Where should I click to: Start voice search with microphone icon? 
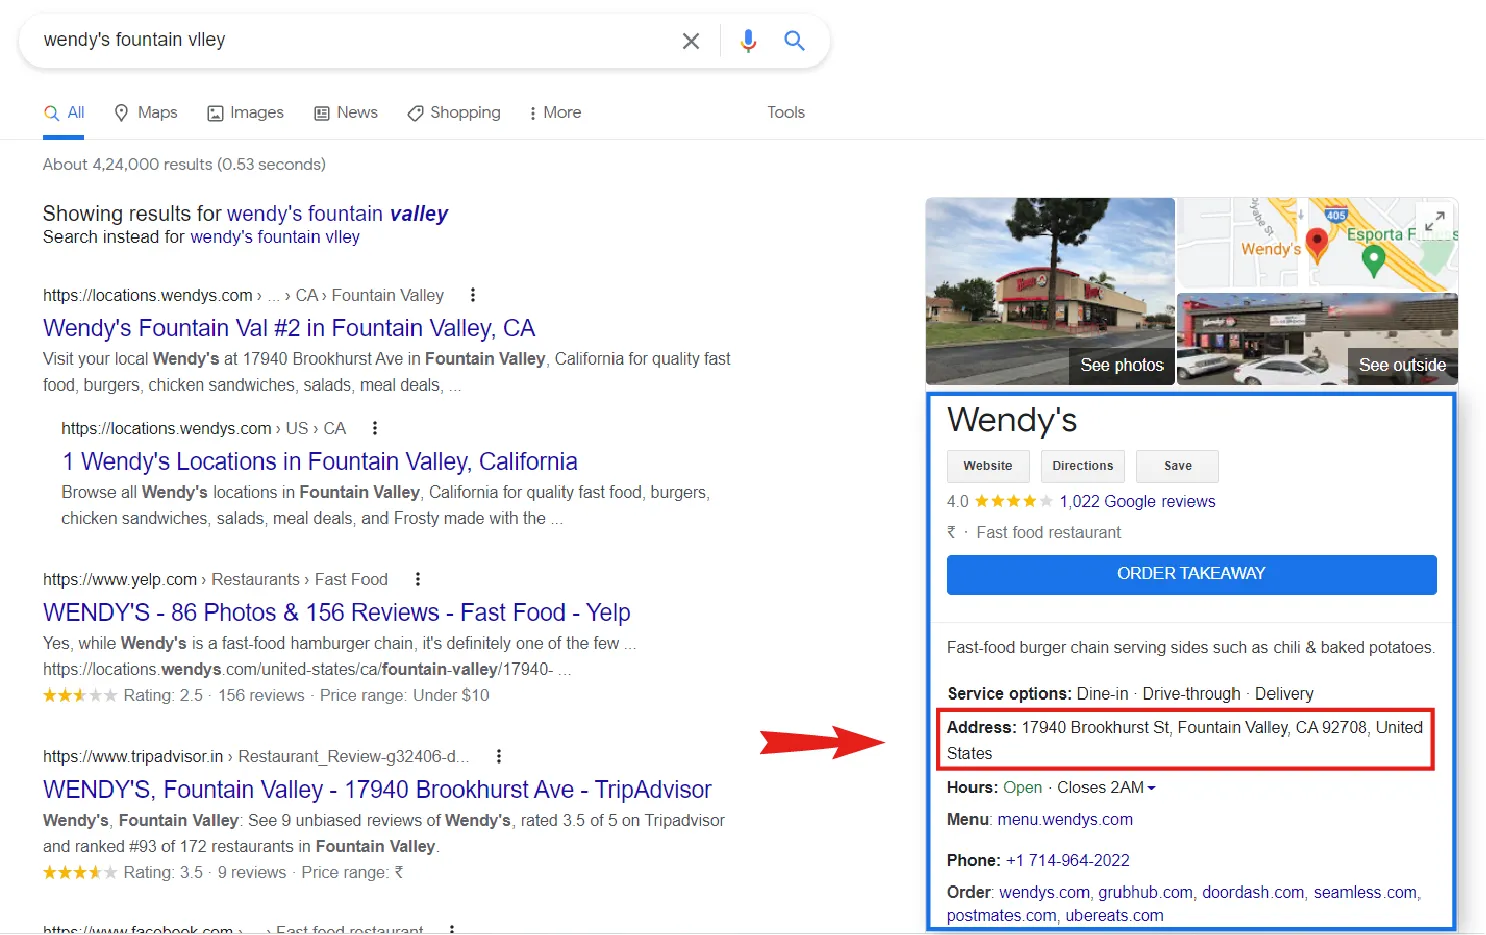point(748,41)
